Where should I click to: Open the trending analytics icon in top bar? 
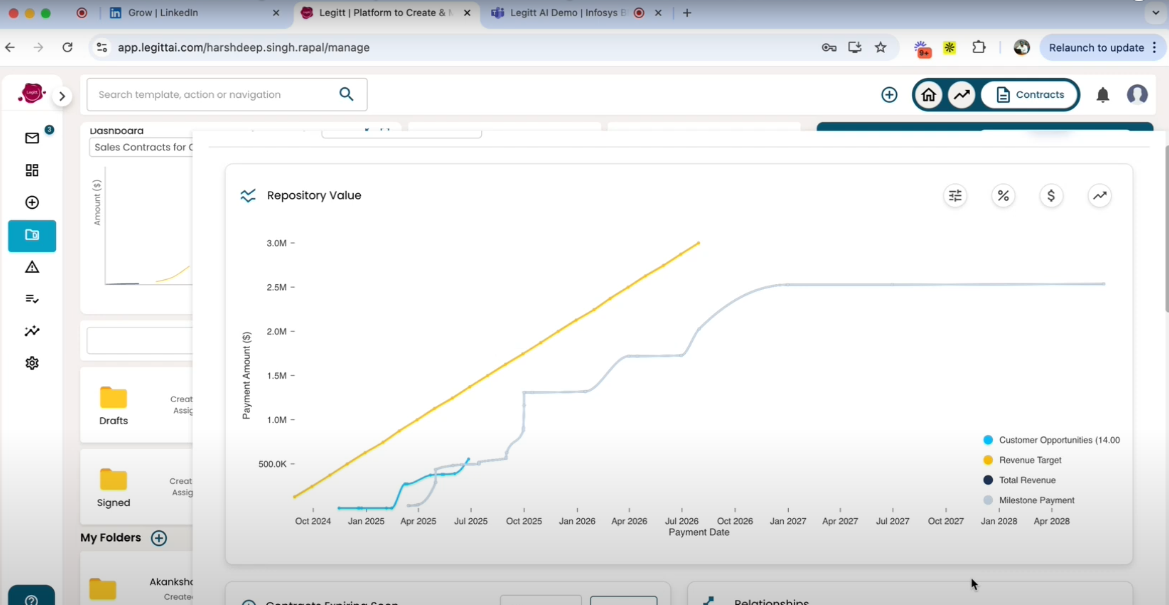[962, 95]
